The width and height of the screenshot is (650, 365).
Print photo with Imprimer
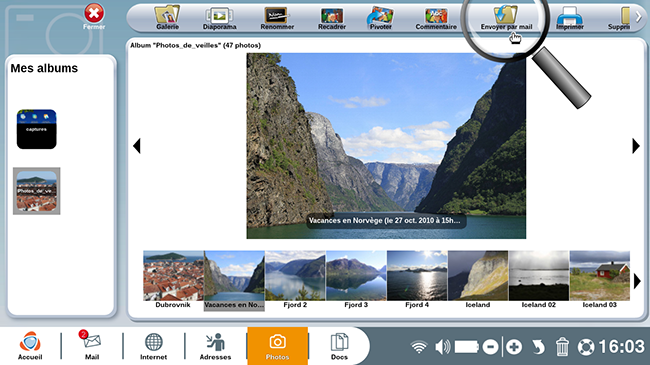coord(570,18)
